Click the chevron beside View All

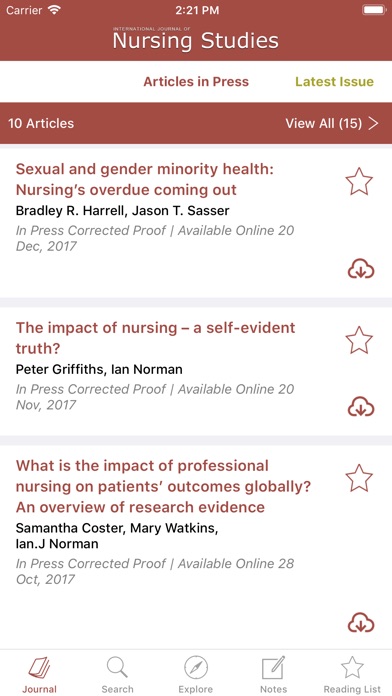(374, 123)
